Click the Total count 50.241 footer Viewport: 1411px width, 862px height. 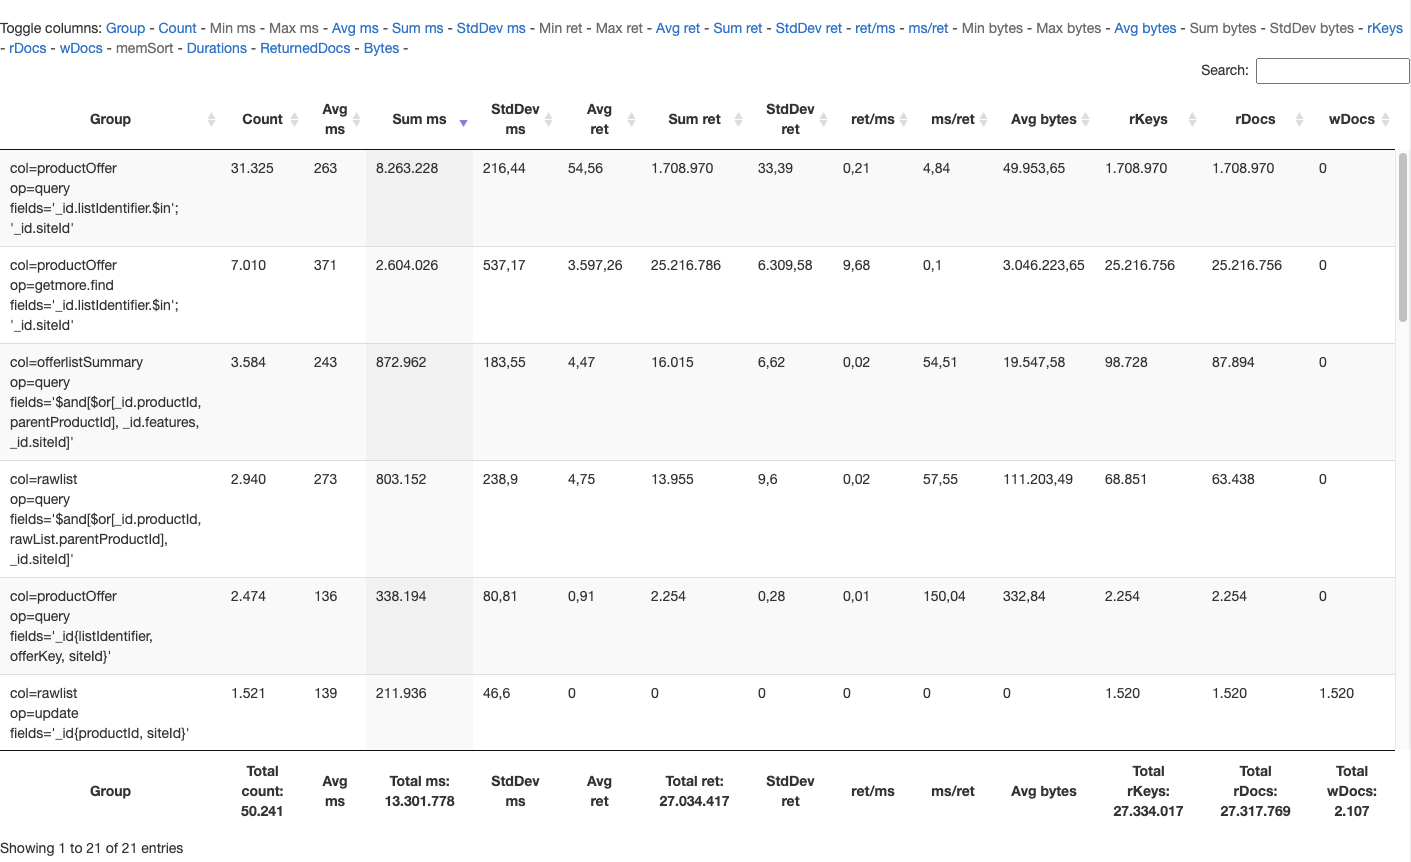262,791
